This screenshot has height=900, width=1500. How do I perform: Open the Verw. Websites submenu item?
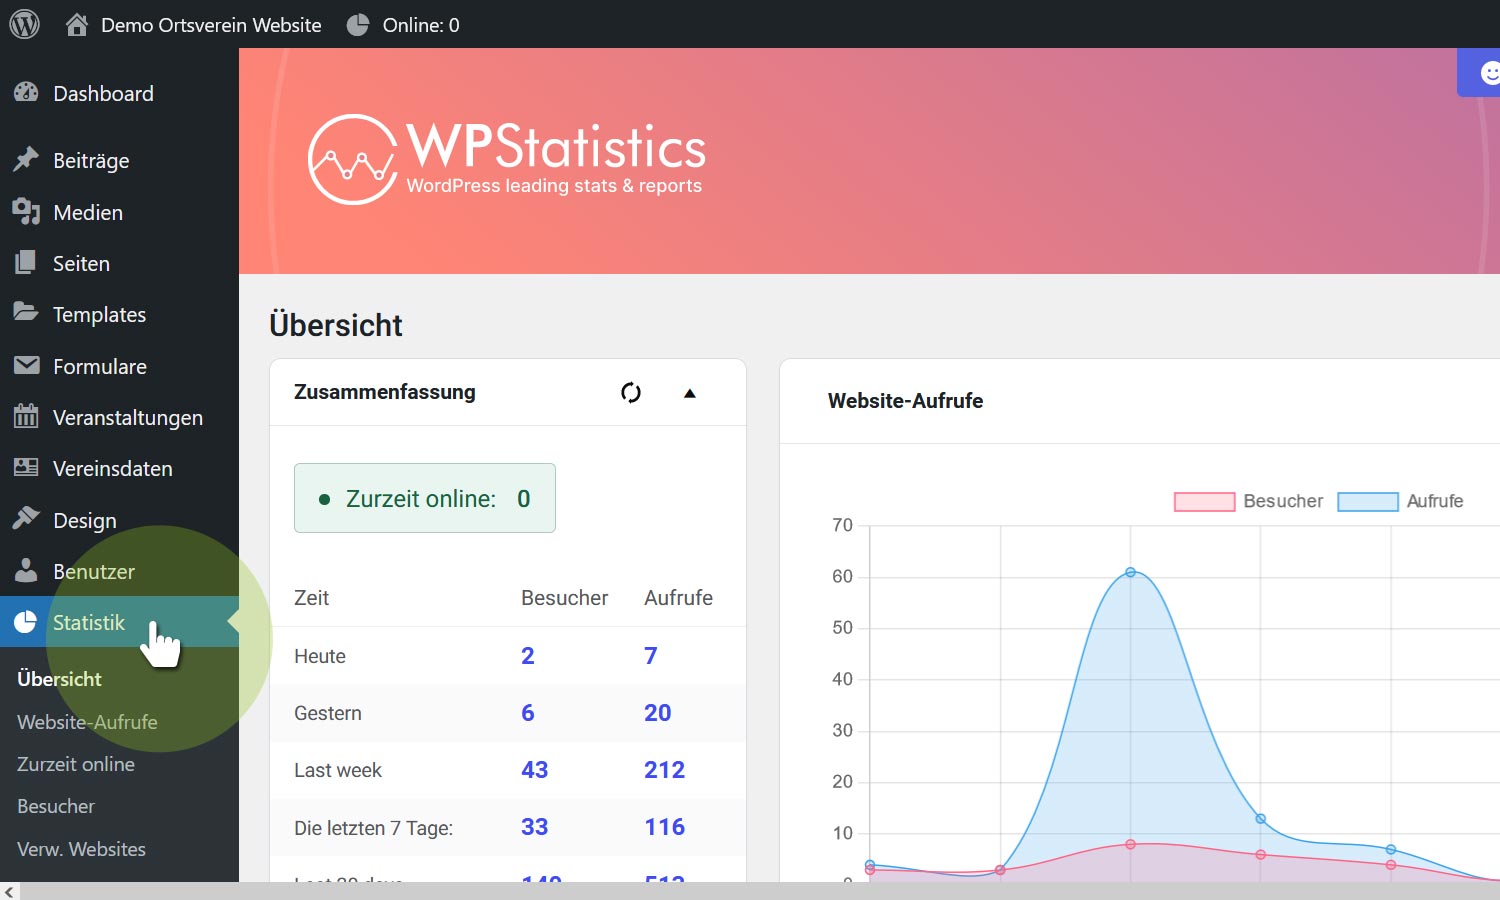[x=81, y=849]
